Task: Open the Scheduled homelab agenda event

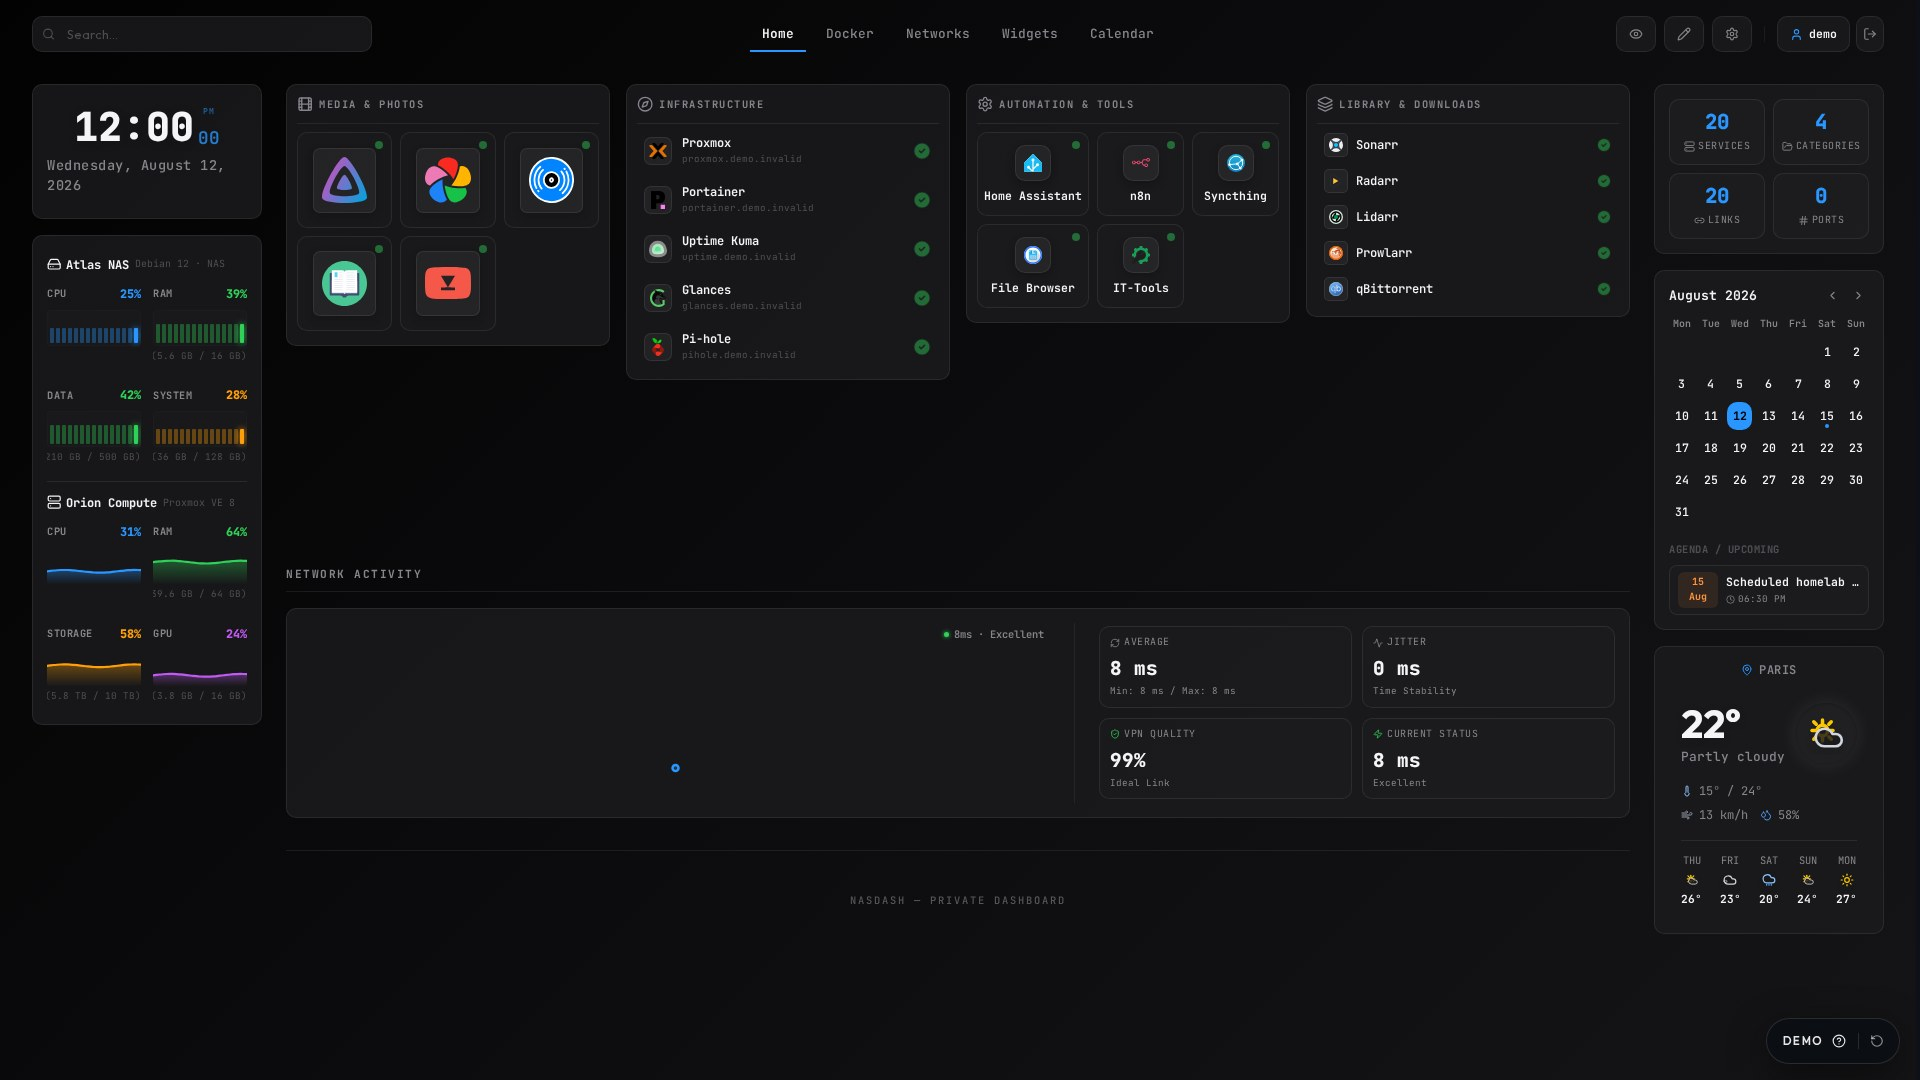Action: point(1769,590)
